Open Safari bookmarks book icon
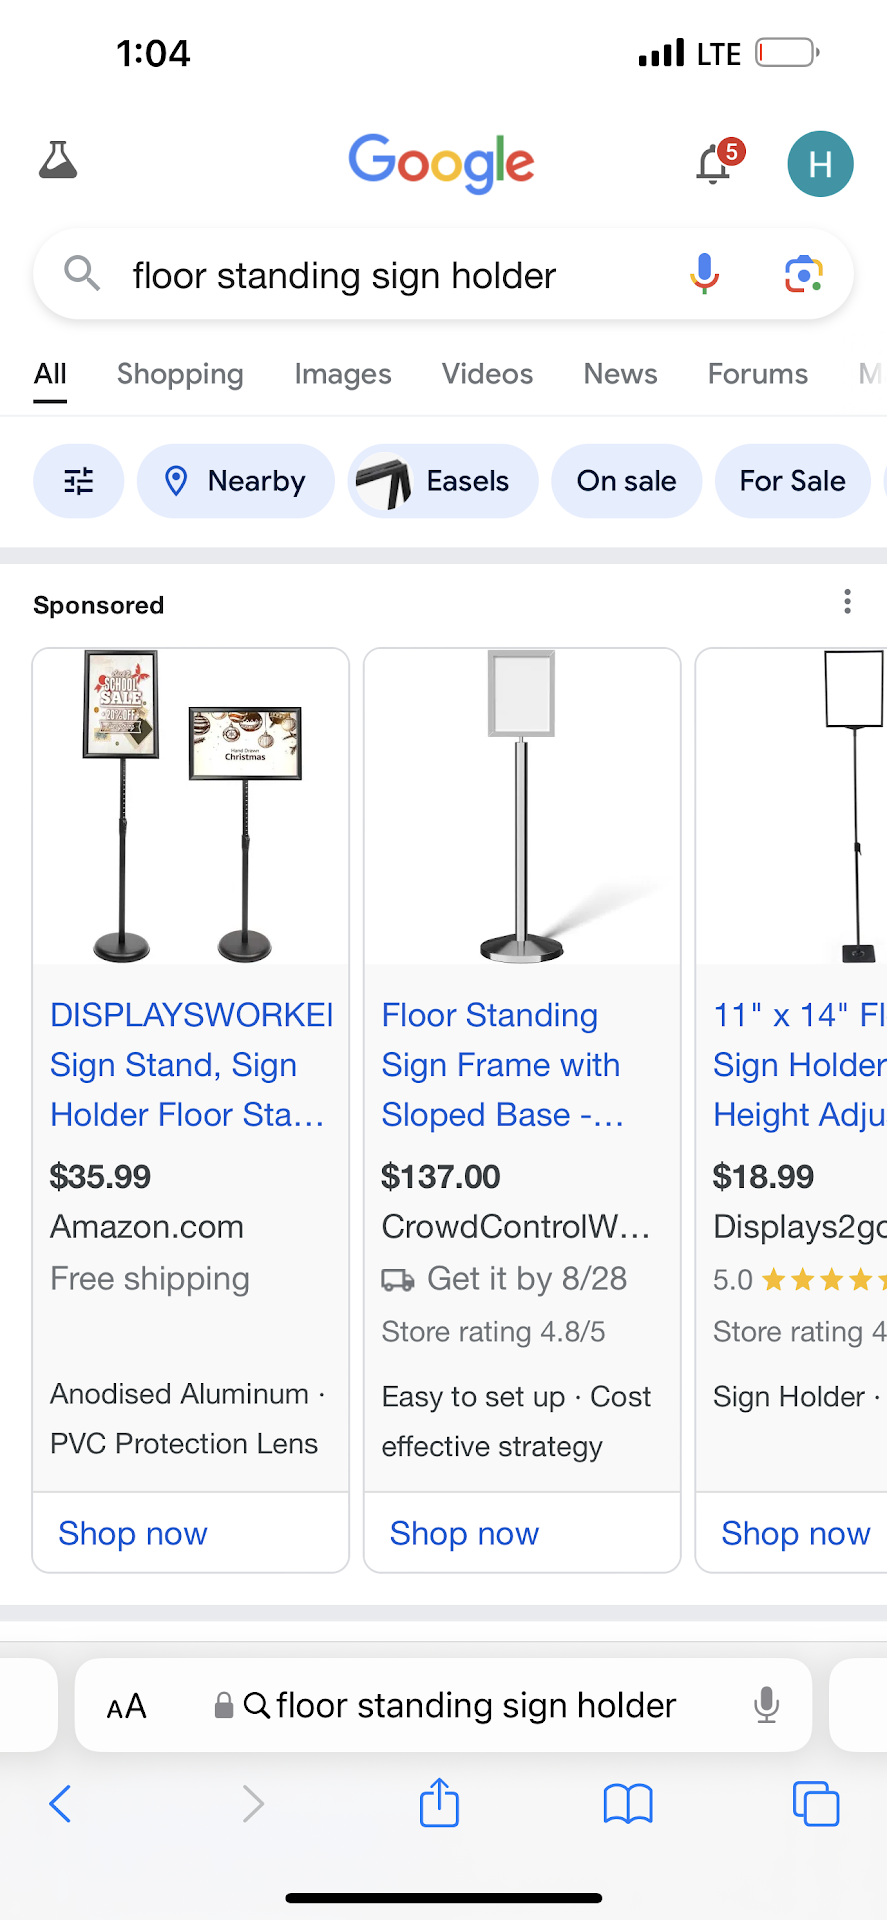The width and height of the screenshot is (887, 1920). pyautogui.click(x=628, y=1803)
